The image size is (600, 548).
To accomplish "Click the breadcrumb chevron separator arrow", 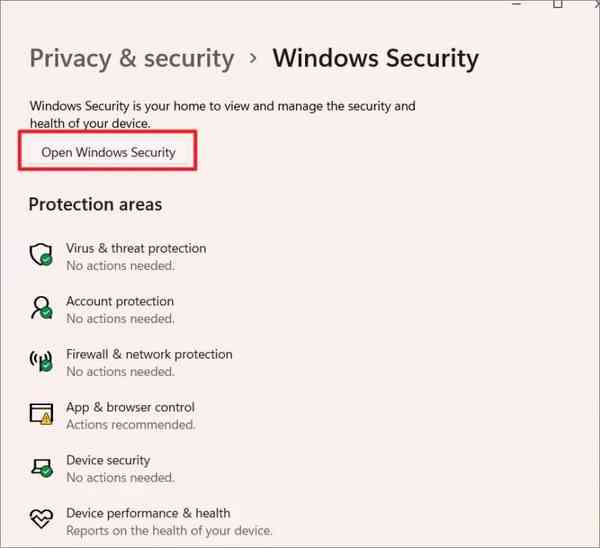I will point(253,59).
